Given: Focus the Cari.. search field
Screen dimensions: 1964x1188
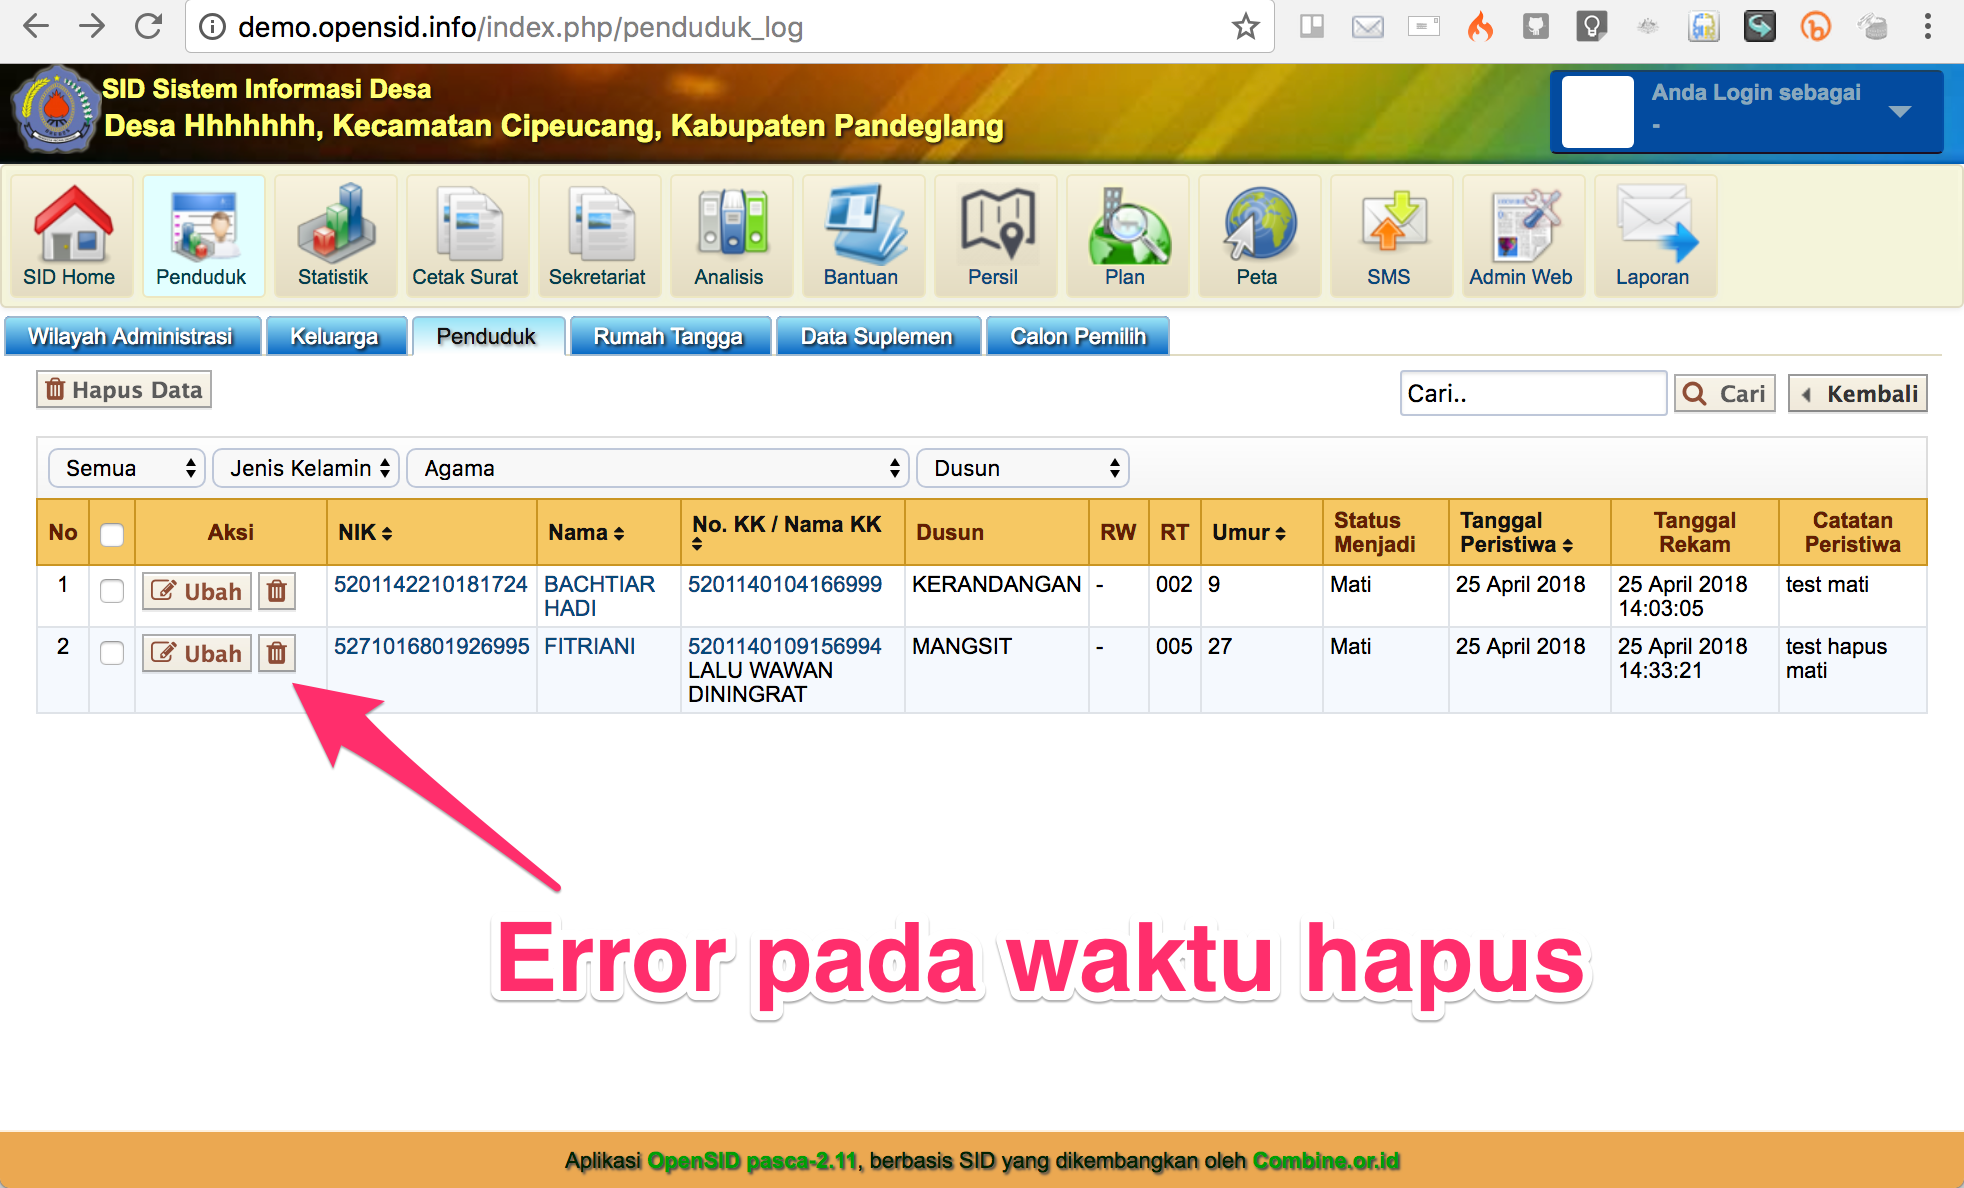Looking at the screenshot, I should 1533,394.
